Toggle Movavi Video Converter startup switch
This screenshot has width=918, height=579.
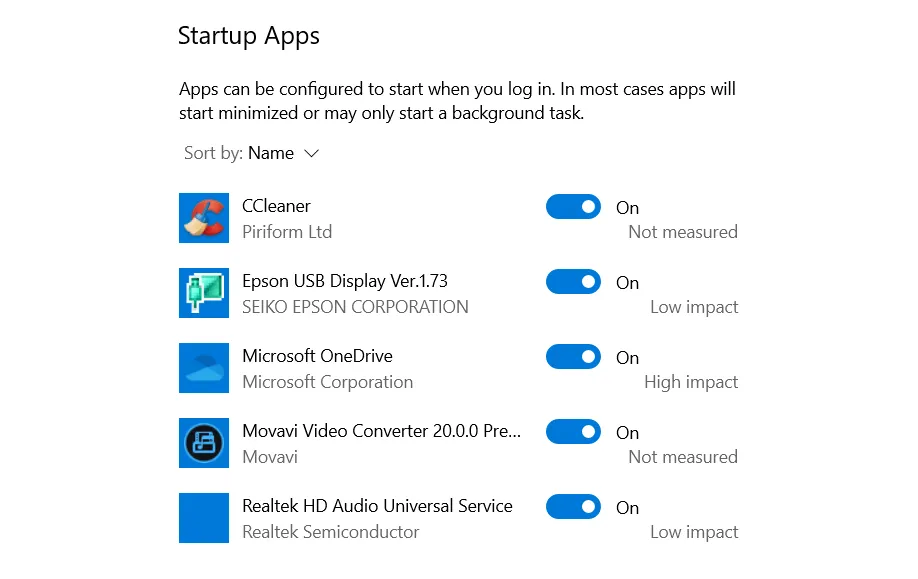(x=573, y=431)
